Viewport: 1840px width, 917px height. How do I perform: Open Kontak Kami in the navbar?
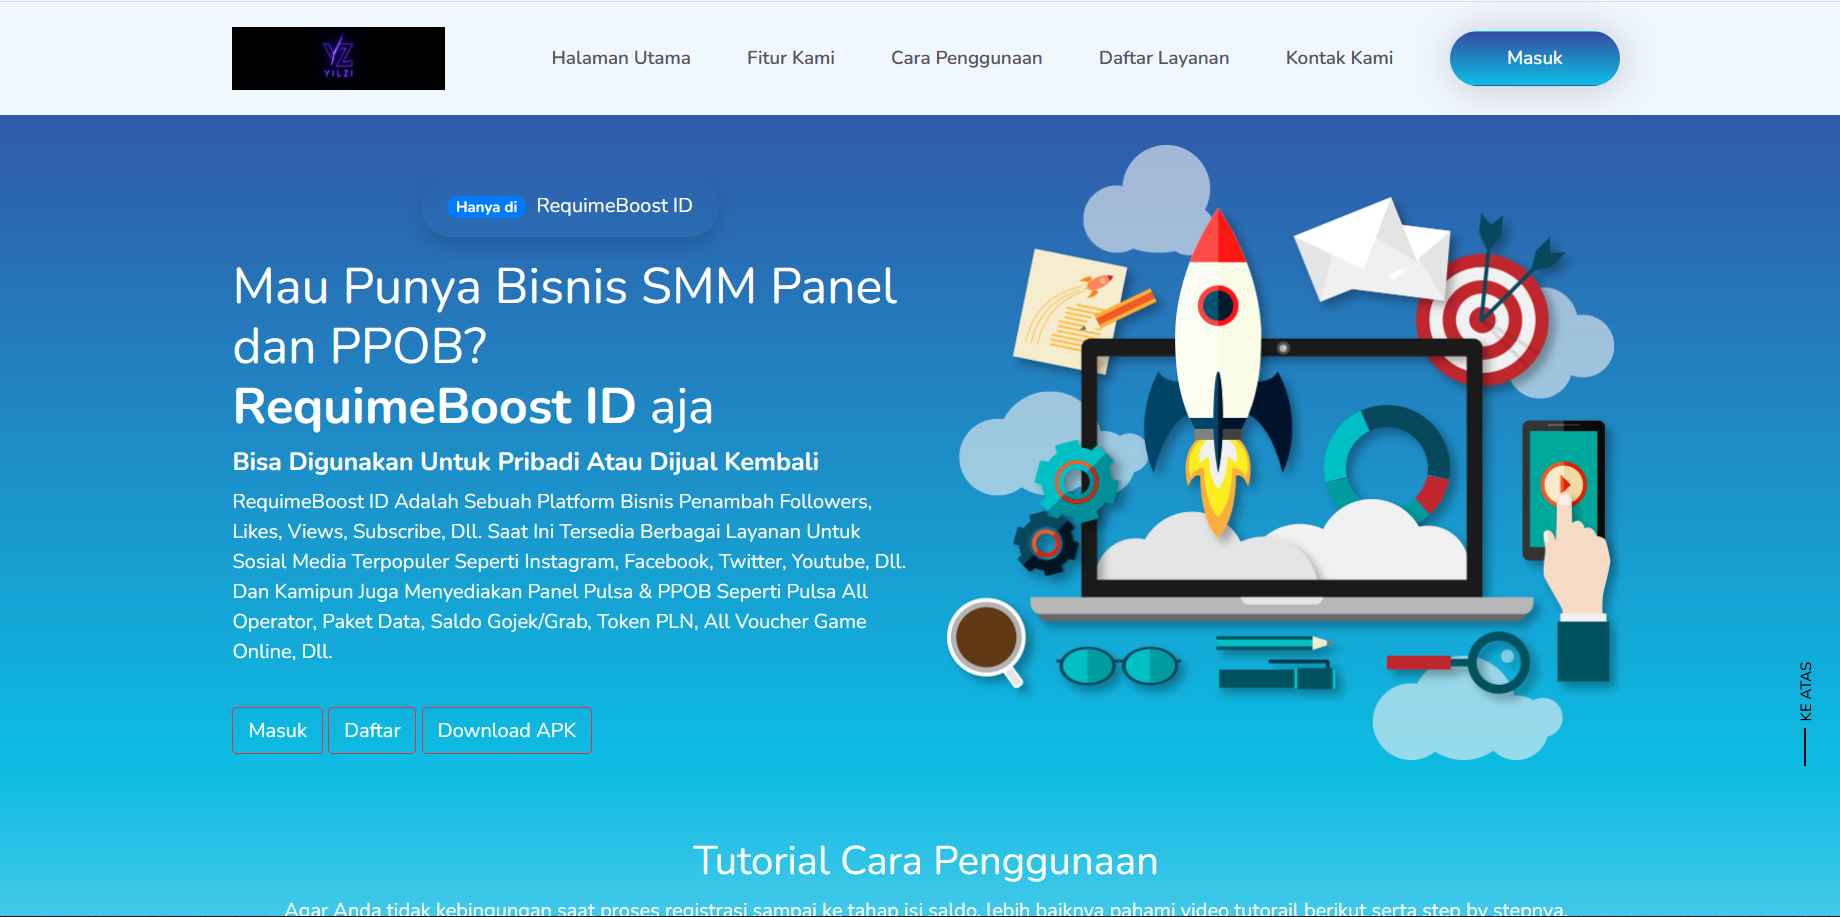[x=1339, y=58]
